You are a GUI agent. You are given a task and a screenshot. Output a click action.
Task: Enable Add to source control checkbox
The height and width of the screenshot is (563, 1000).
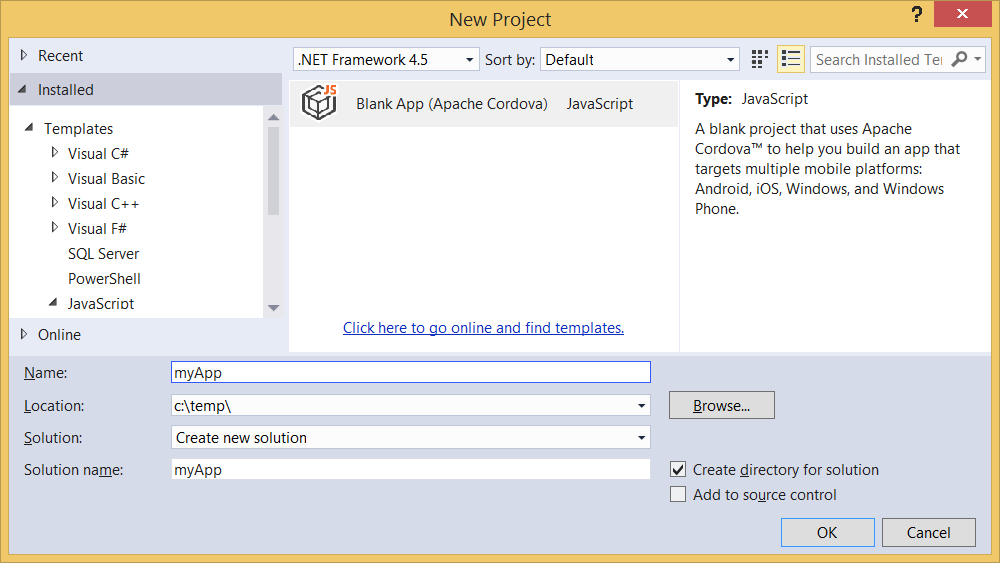pos(678,495)
